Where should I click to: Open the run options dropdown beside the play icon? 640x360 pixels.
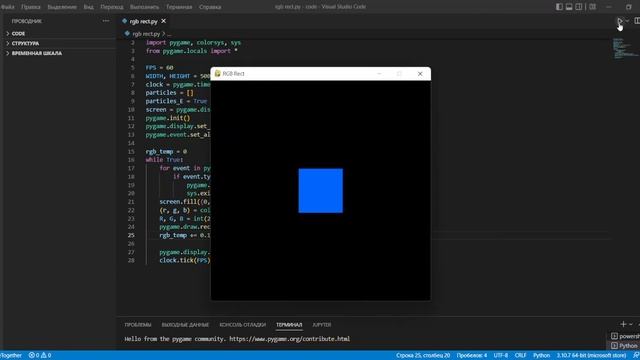[x=627, y=21]
